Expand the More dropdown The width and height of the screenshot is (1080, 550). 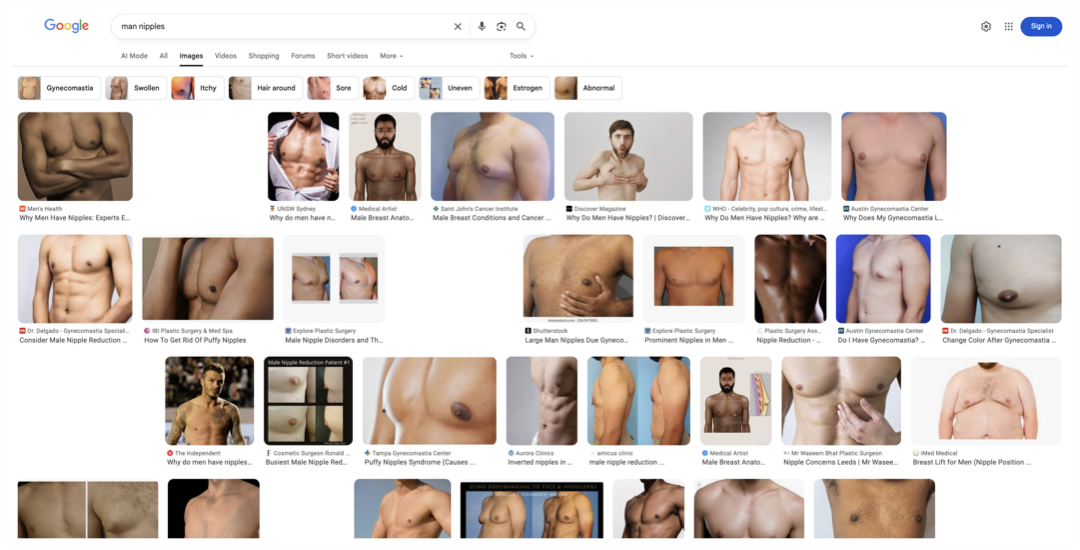pyautogui.click(x=391, y=56)
